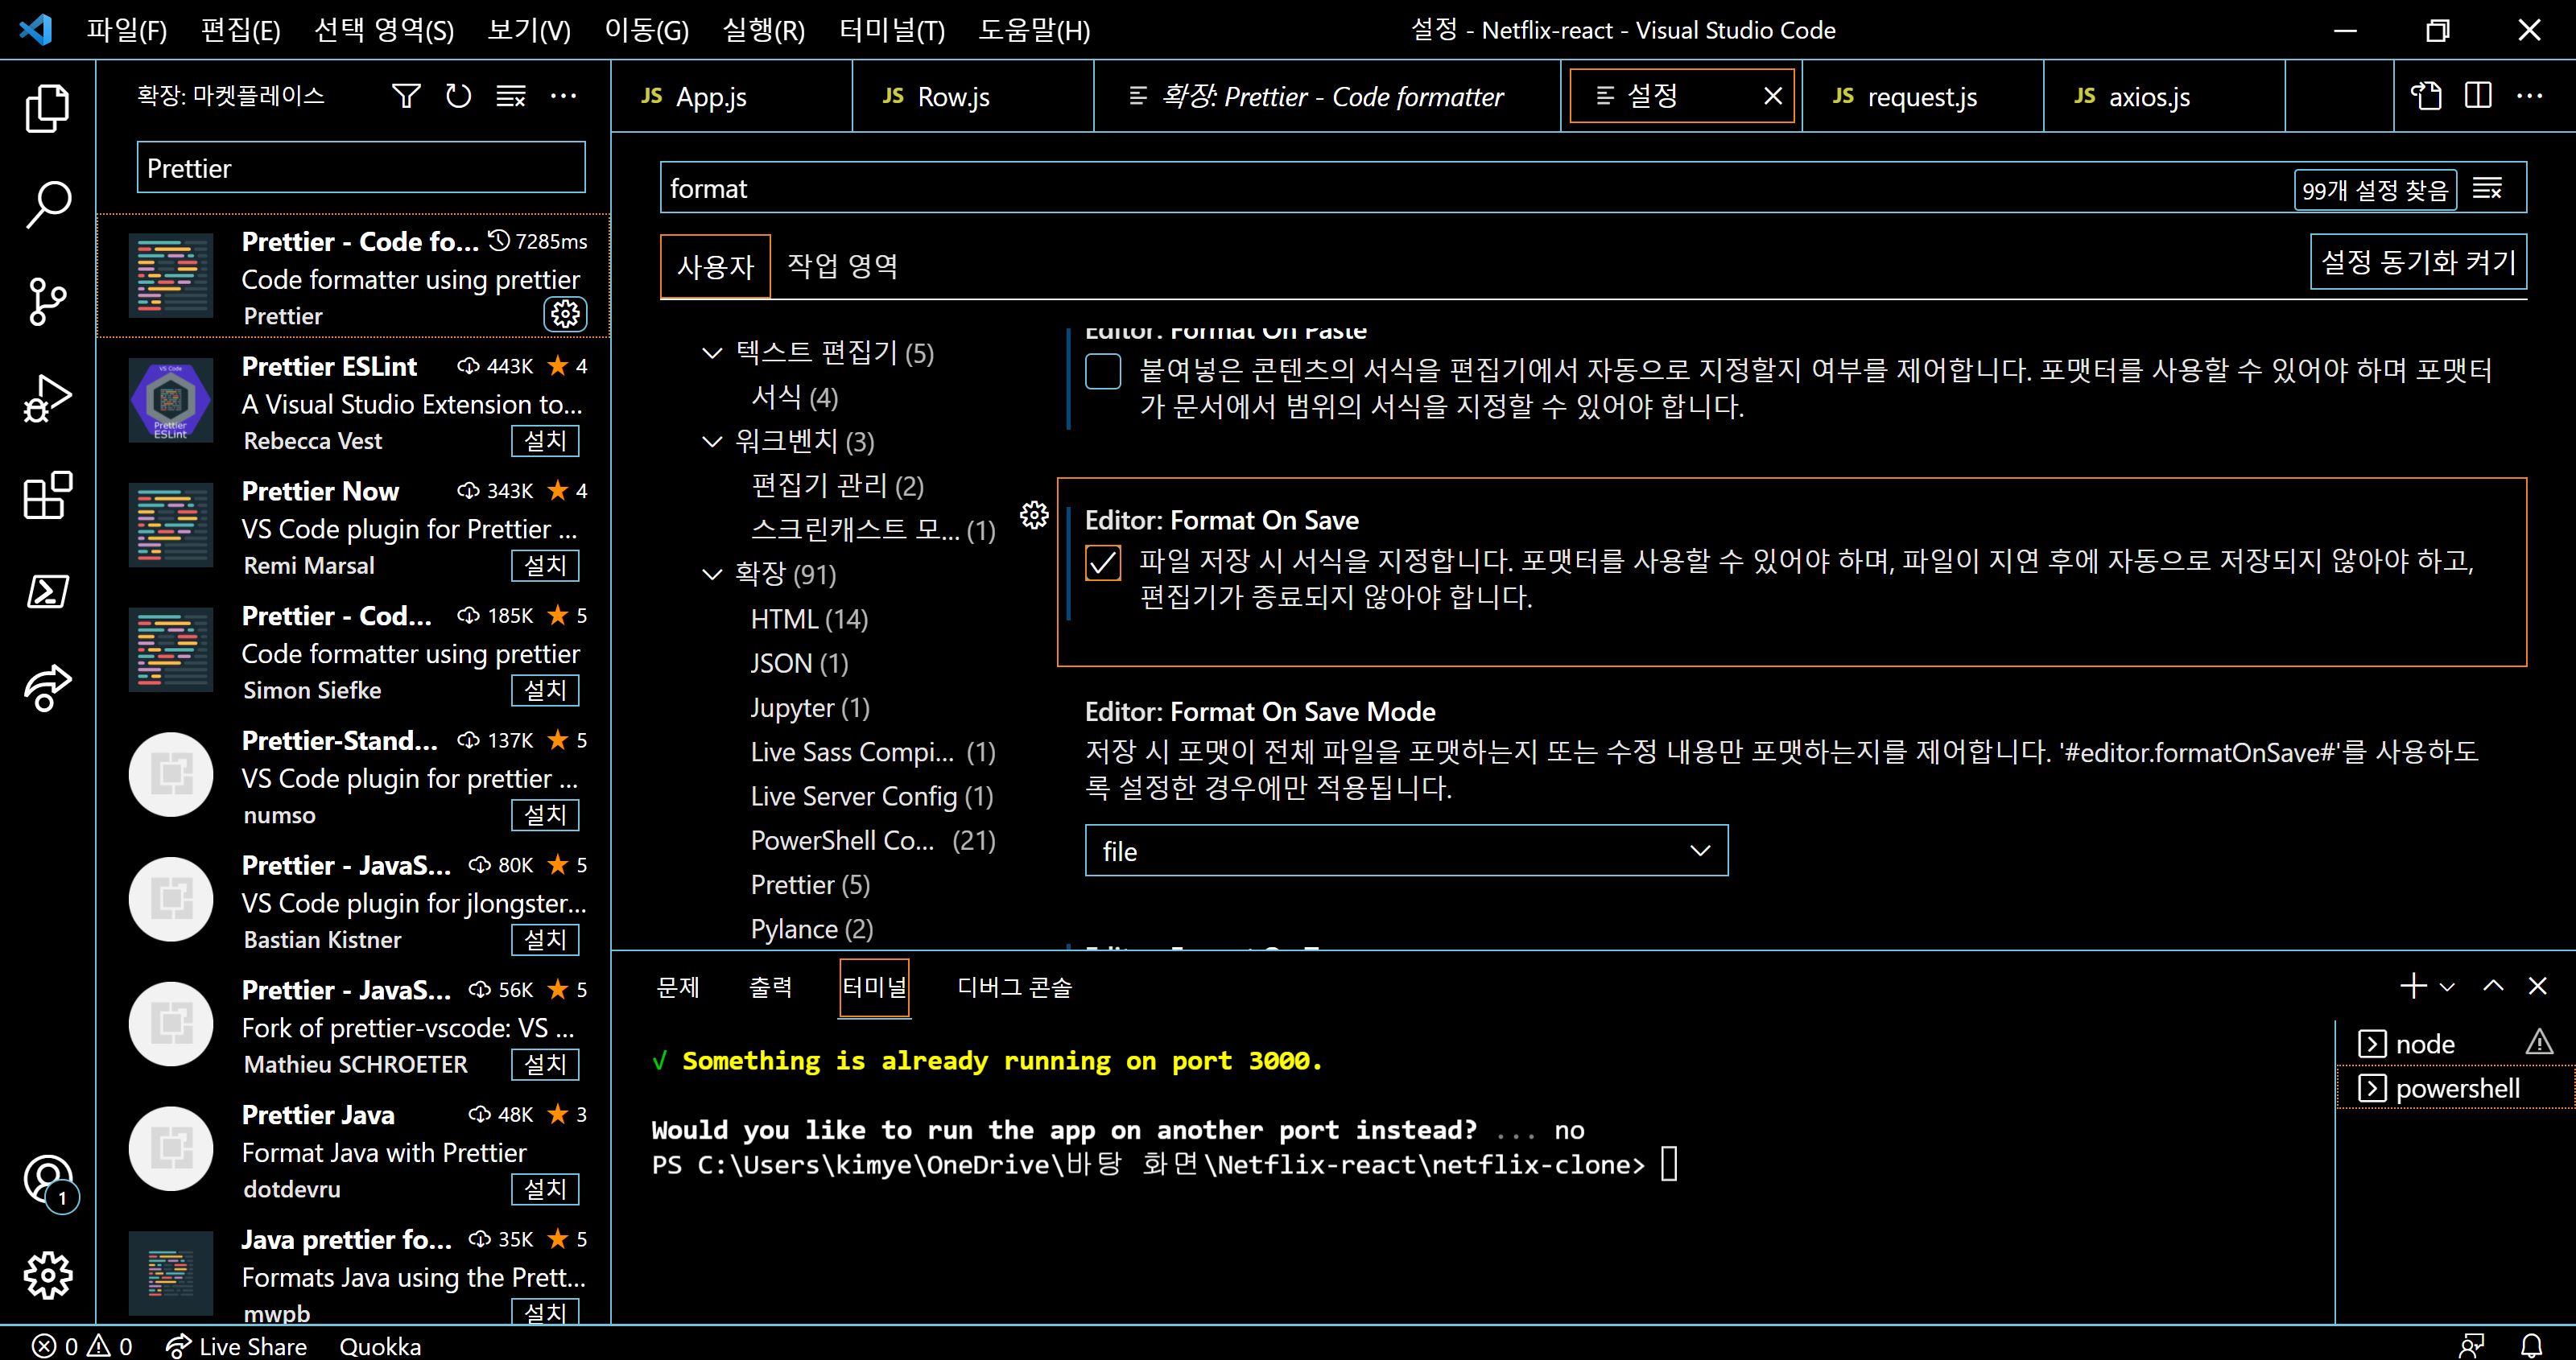
Task: Open the PowerShell activity bar icon
Action: 47,591
